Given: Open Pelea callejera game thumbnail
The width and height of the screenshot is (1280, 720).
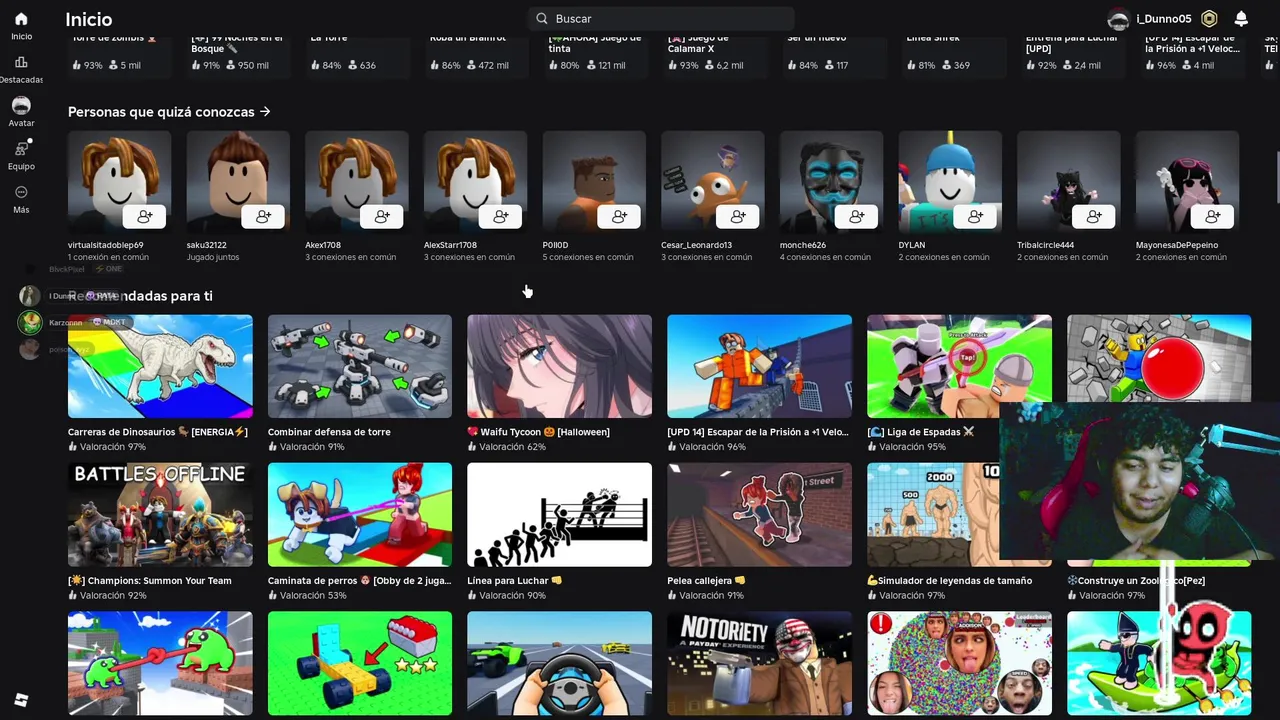Looking at the screenshot, I should point(759,514).
